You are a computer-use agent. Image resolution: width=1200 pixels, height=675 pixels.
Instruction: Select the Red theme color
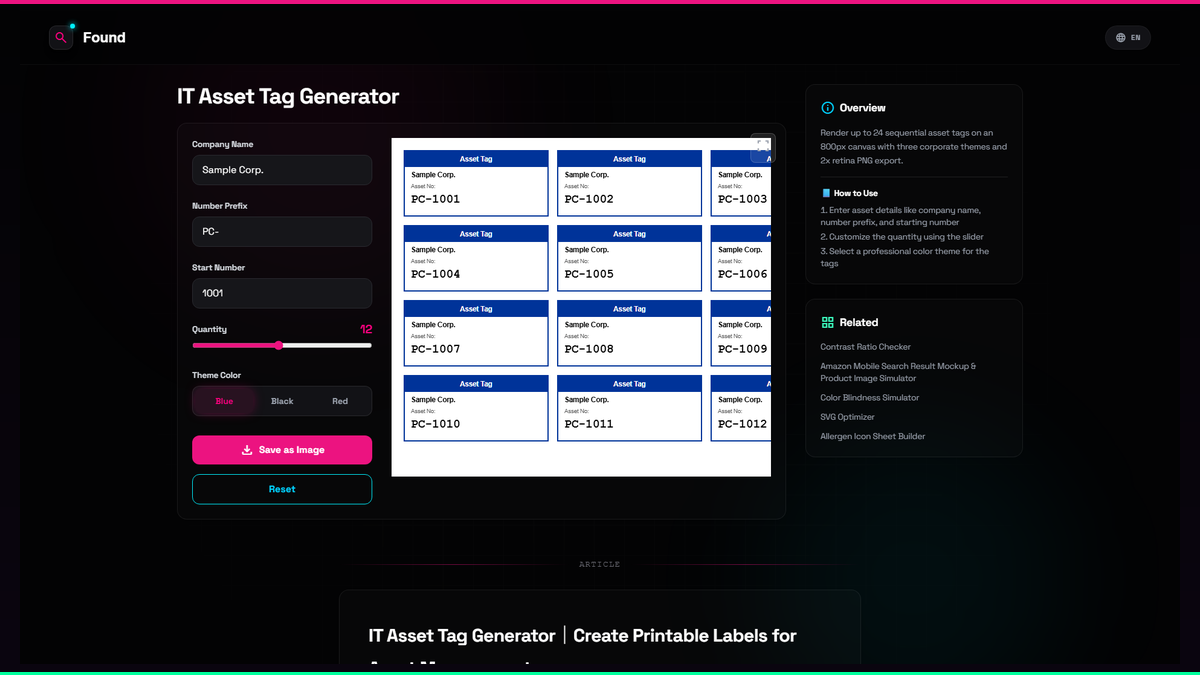(x=340, y=401)
